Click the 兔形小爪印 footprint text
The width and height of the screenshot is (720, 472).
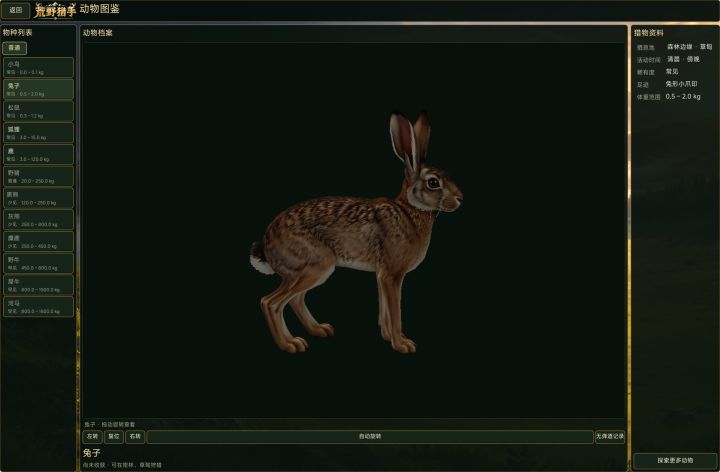click(x=681, y=84)
